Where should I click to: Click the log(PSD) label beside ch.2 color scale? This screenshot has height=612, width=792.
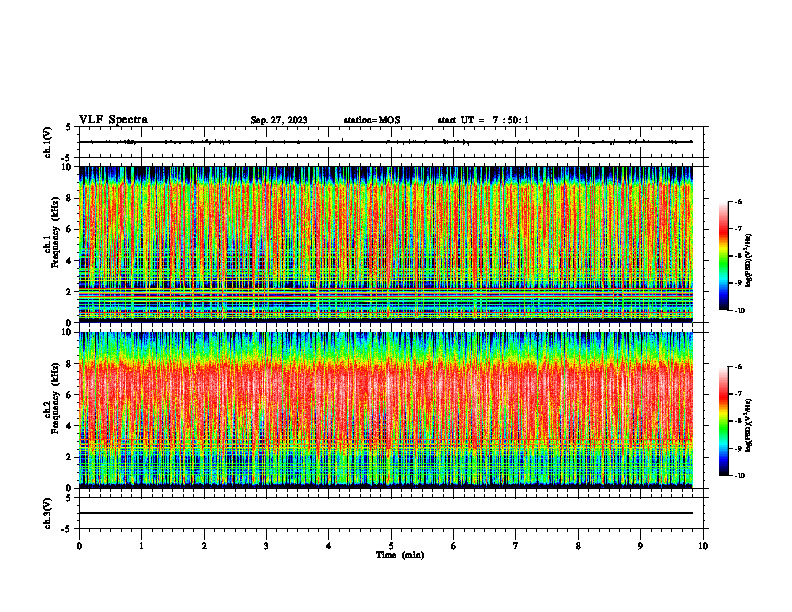[750, 424]
